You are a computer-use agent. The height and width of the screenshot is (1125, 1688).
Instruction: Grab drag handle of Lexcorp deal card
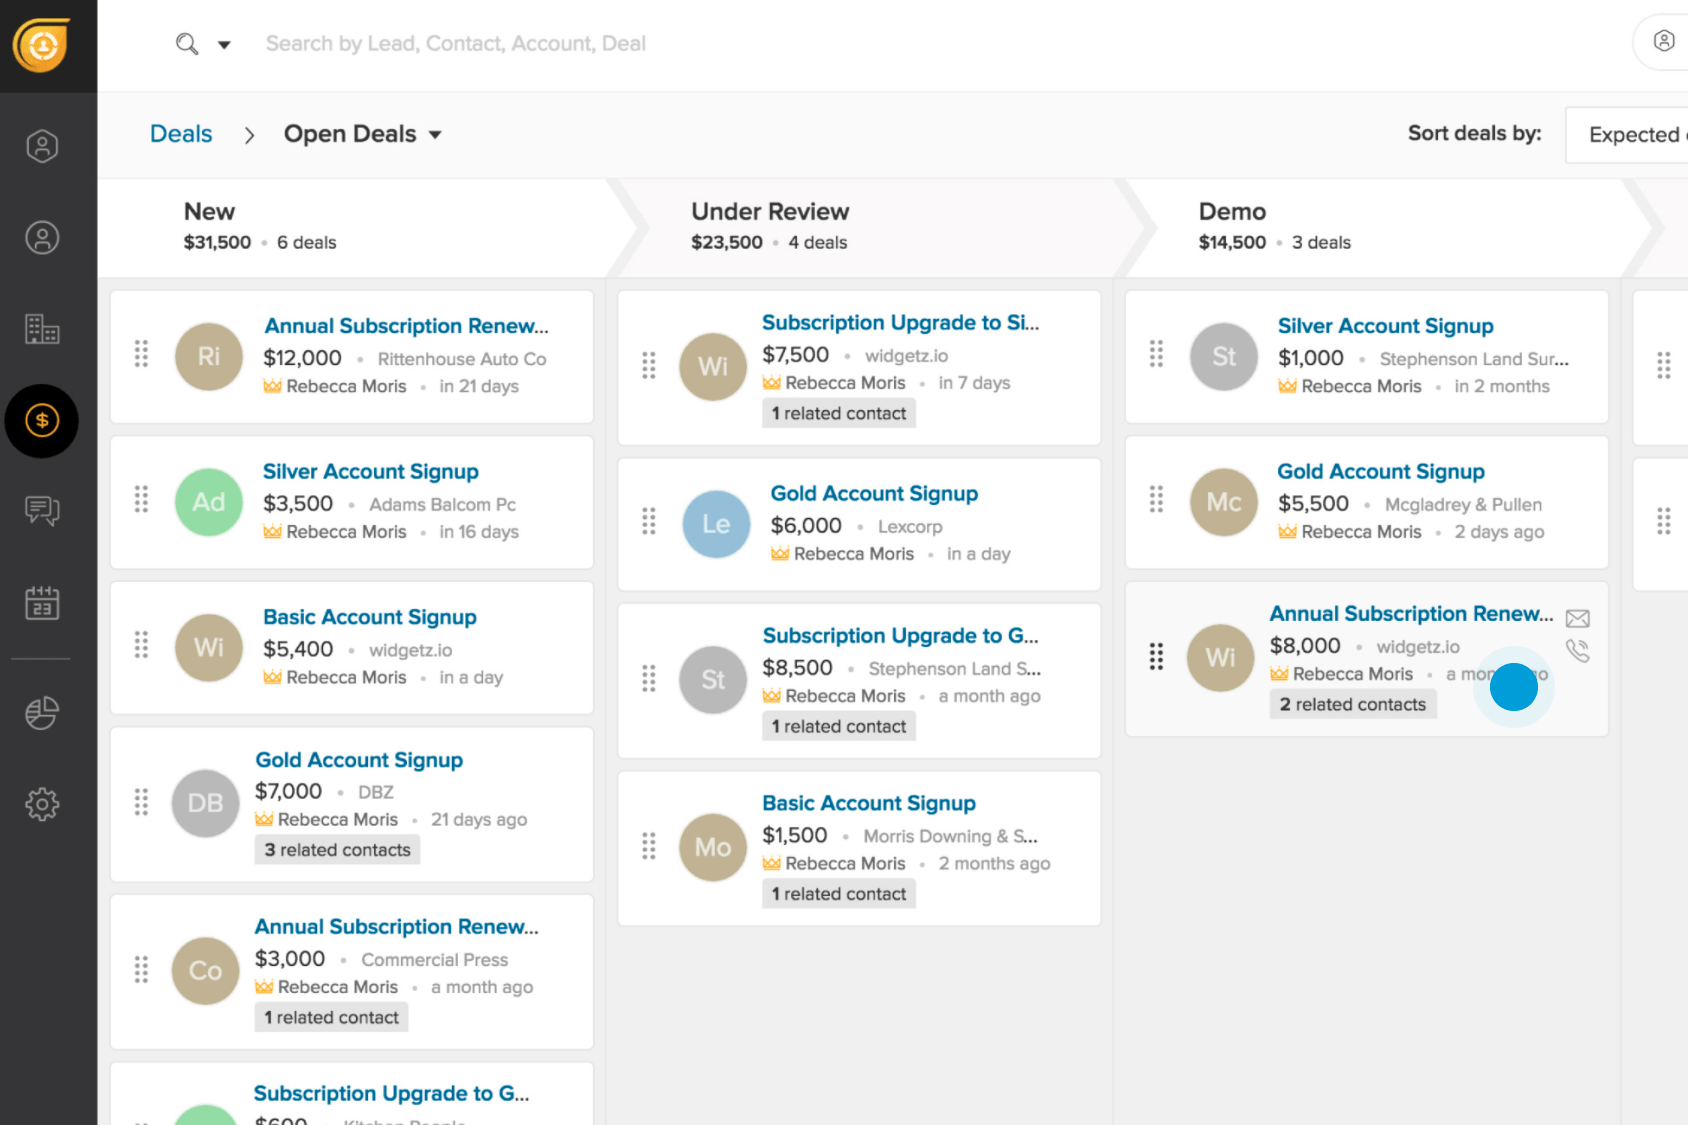[649, 521]
